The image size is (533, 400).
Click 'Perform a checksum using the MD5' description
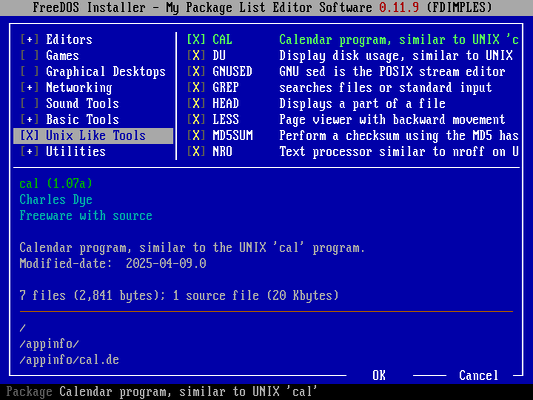tap(399, 136)
